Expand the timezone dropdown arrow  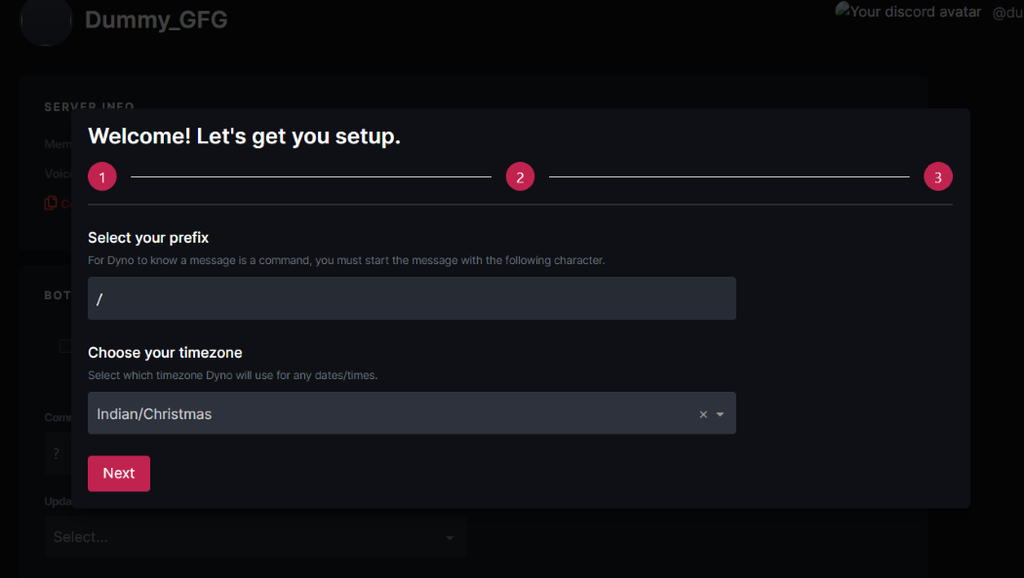(720, 414)
